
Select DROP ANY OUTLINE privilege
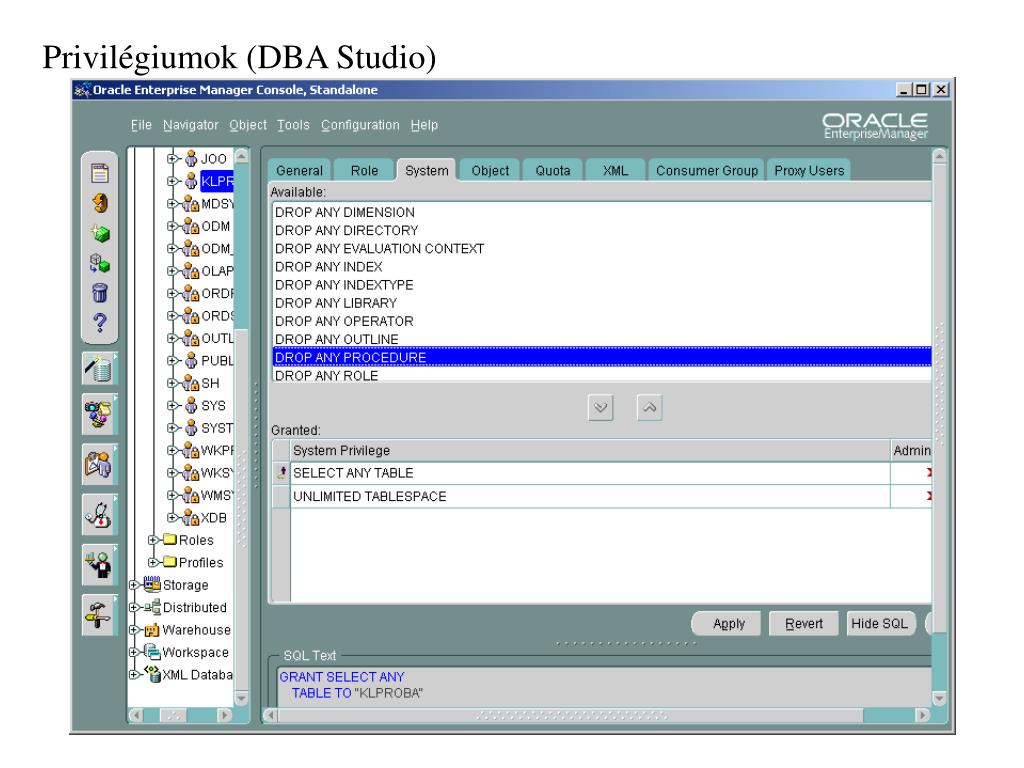click(601, 339)
